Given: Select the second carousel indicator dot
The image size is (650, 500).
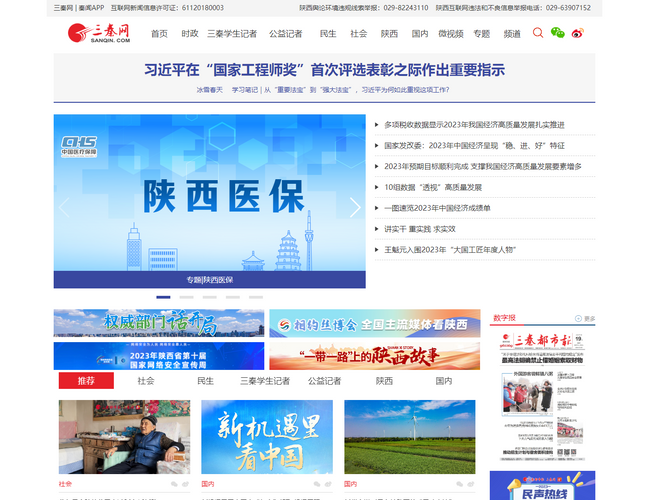Looking at the screenshot, I should pyautogui.click(x=186, y=297).
